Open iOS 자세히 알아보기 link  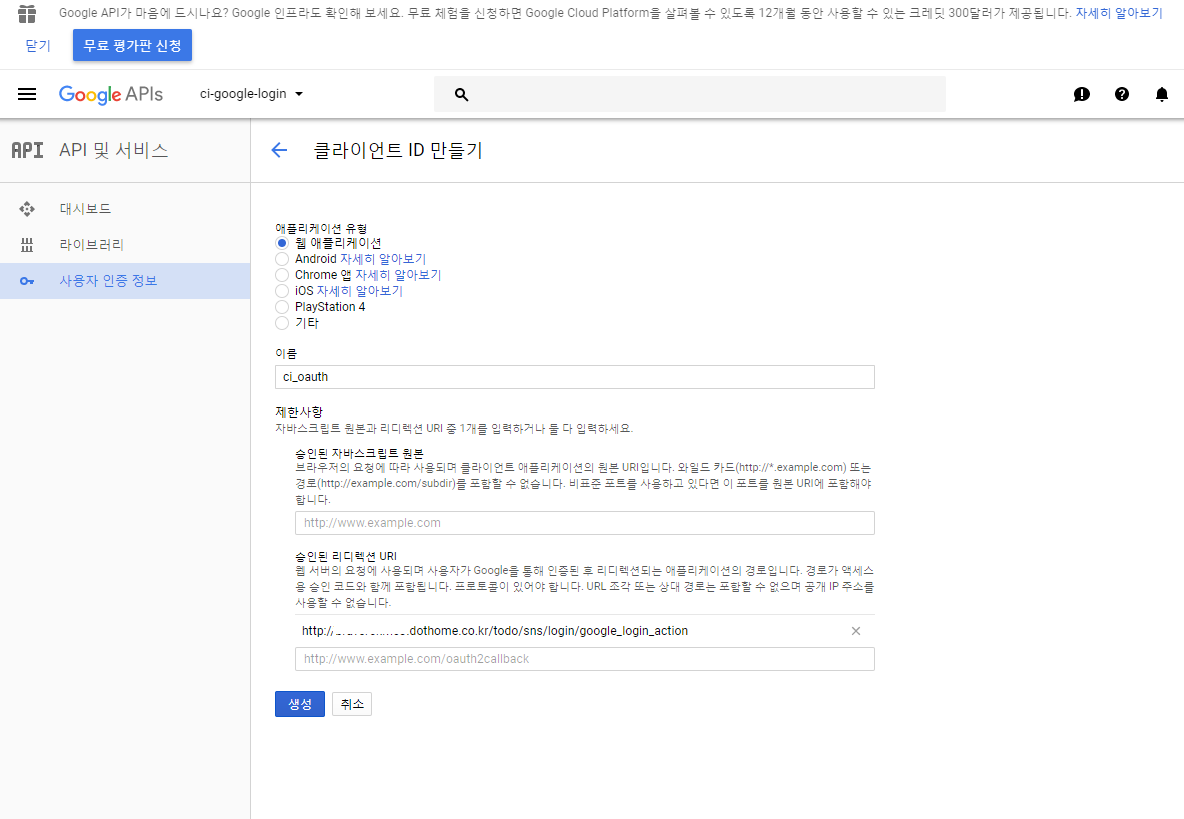click(359, 291)
